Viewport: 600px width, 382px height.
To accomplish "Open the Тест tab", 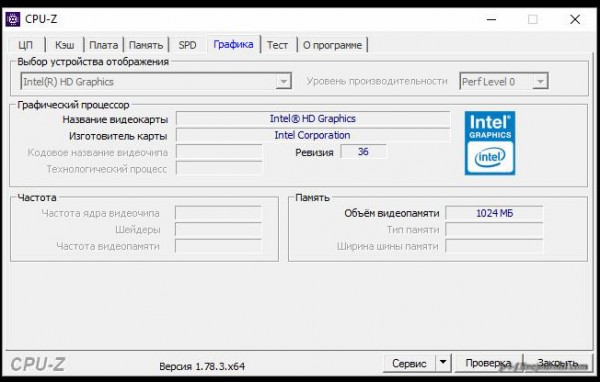I will (277, 45).
